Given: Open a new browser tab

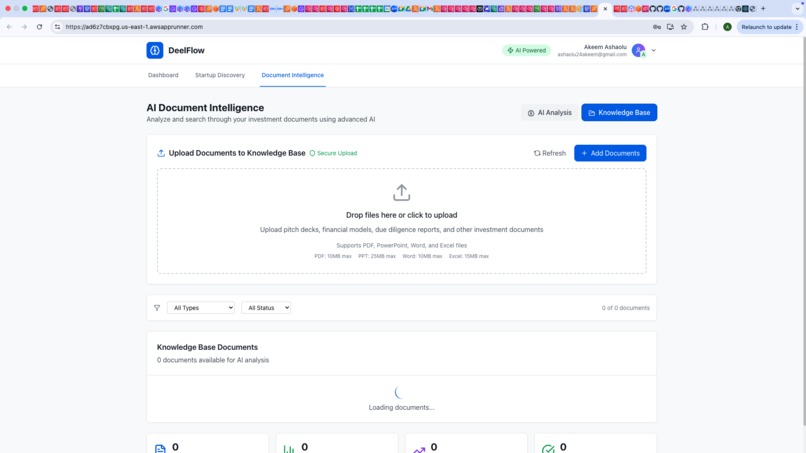Looking at the screenshot, I should [x=763, y=9].
